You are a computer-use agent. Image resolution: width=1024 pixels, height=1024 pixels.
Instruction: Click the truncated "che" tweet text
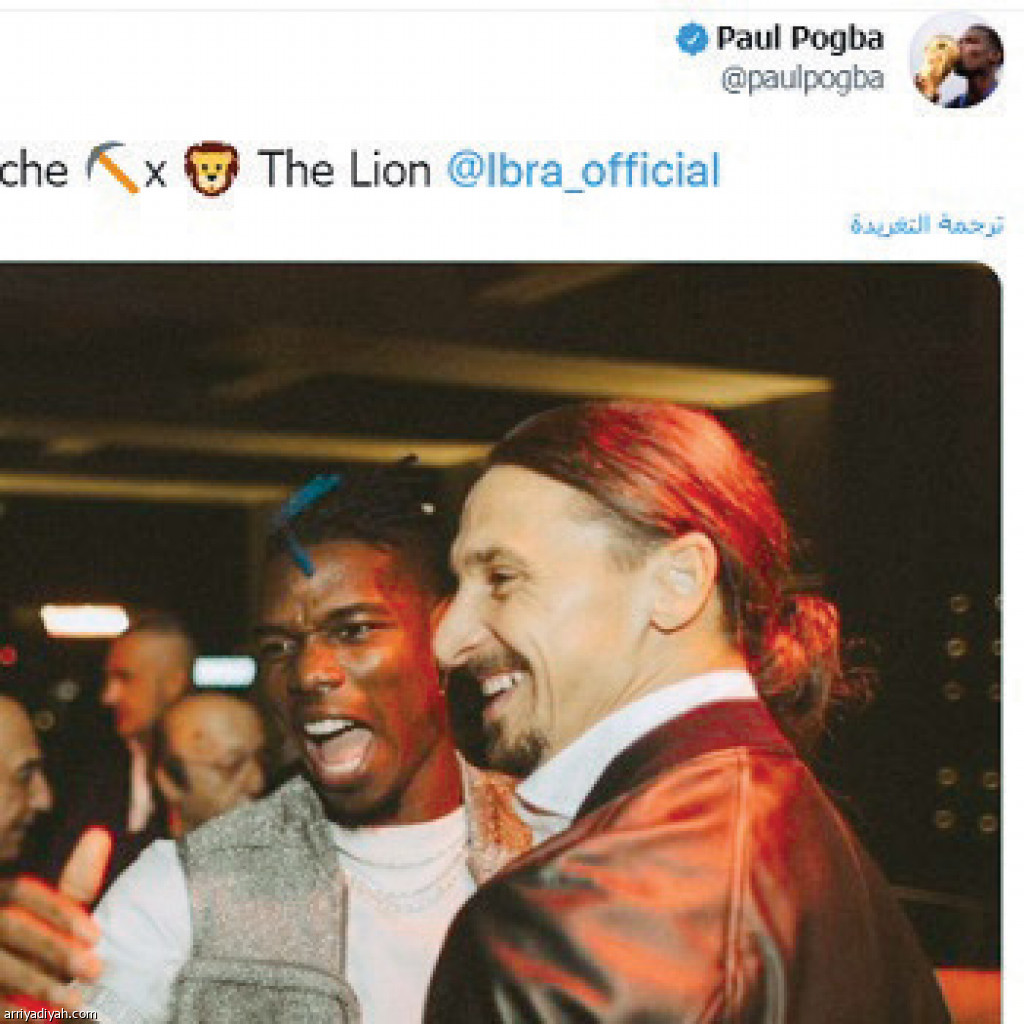coord(33,170)
